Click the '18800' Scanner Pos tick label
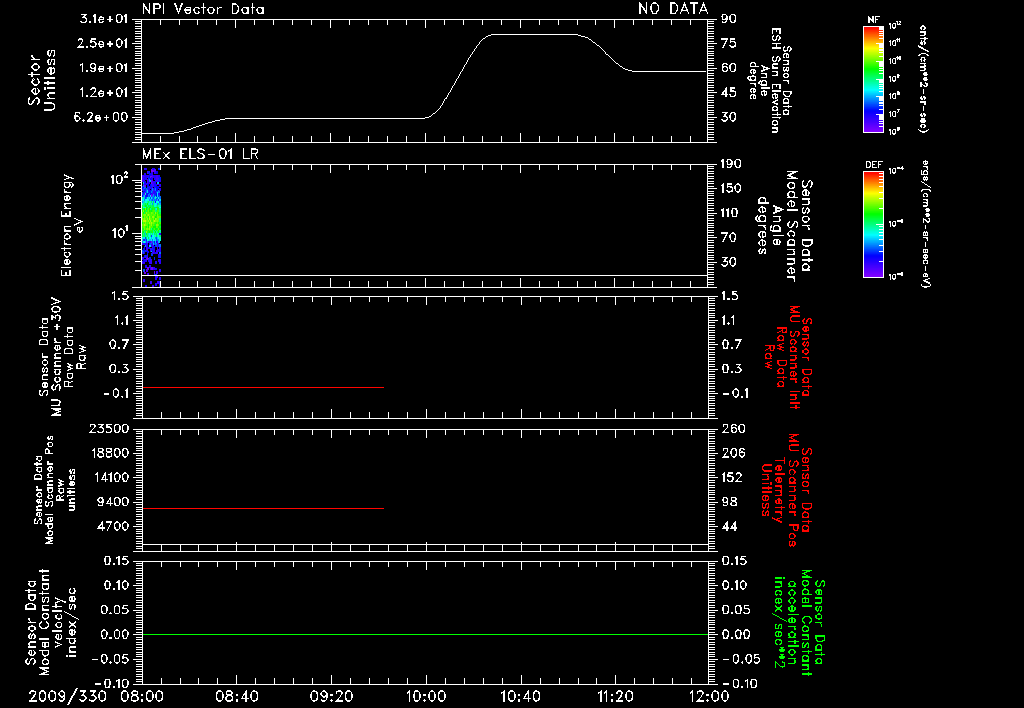The width and height of the screenshot is (1024, 708). pos(109,453)
